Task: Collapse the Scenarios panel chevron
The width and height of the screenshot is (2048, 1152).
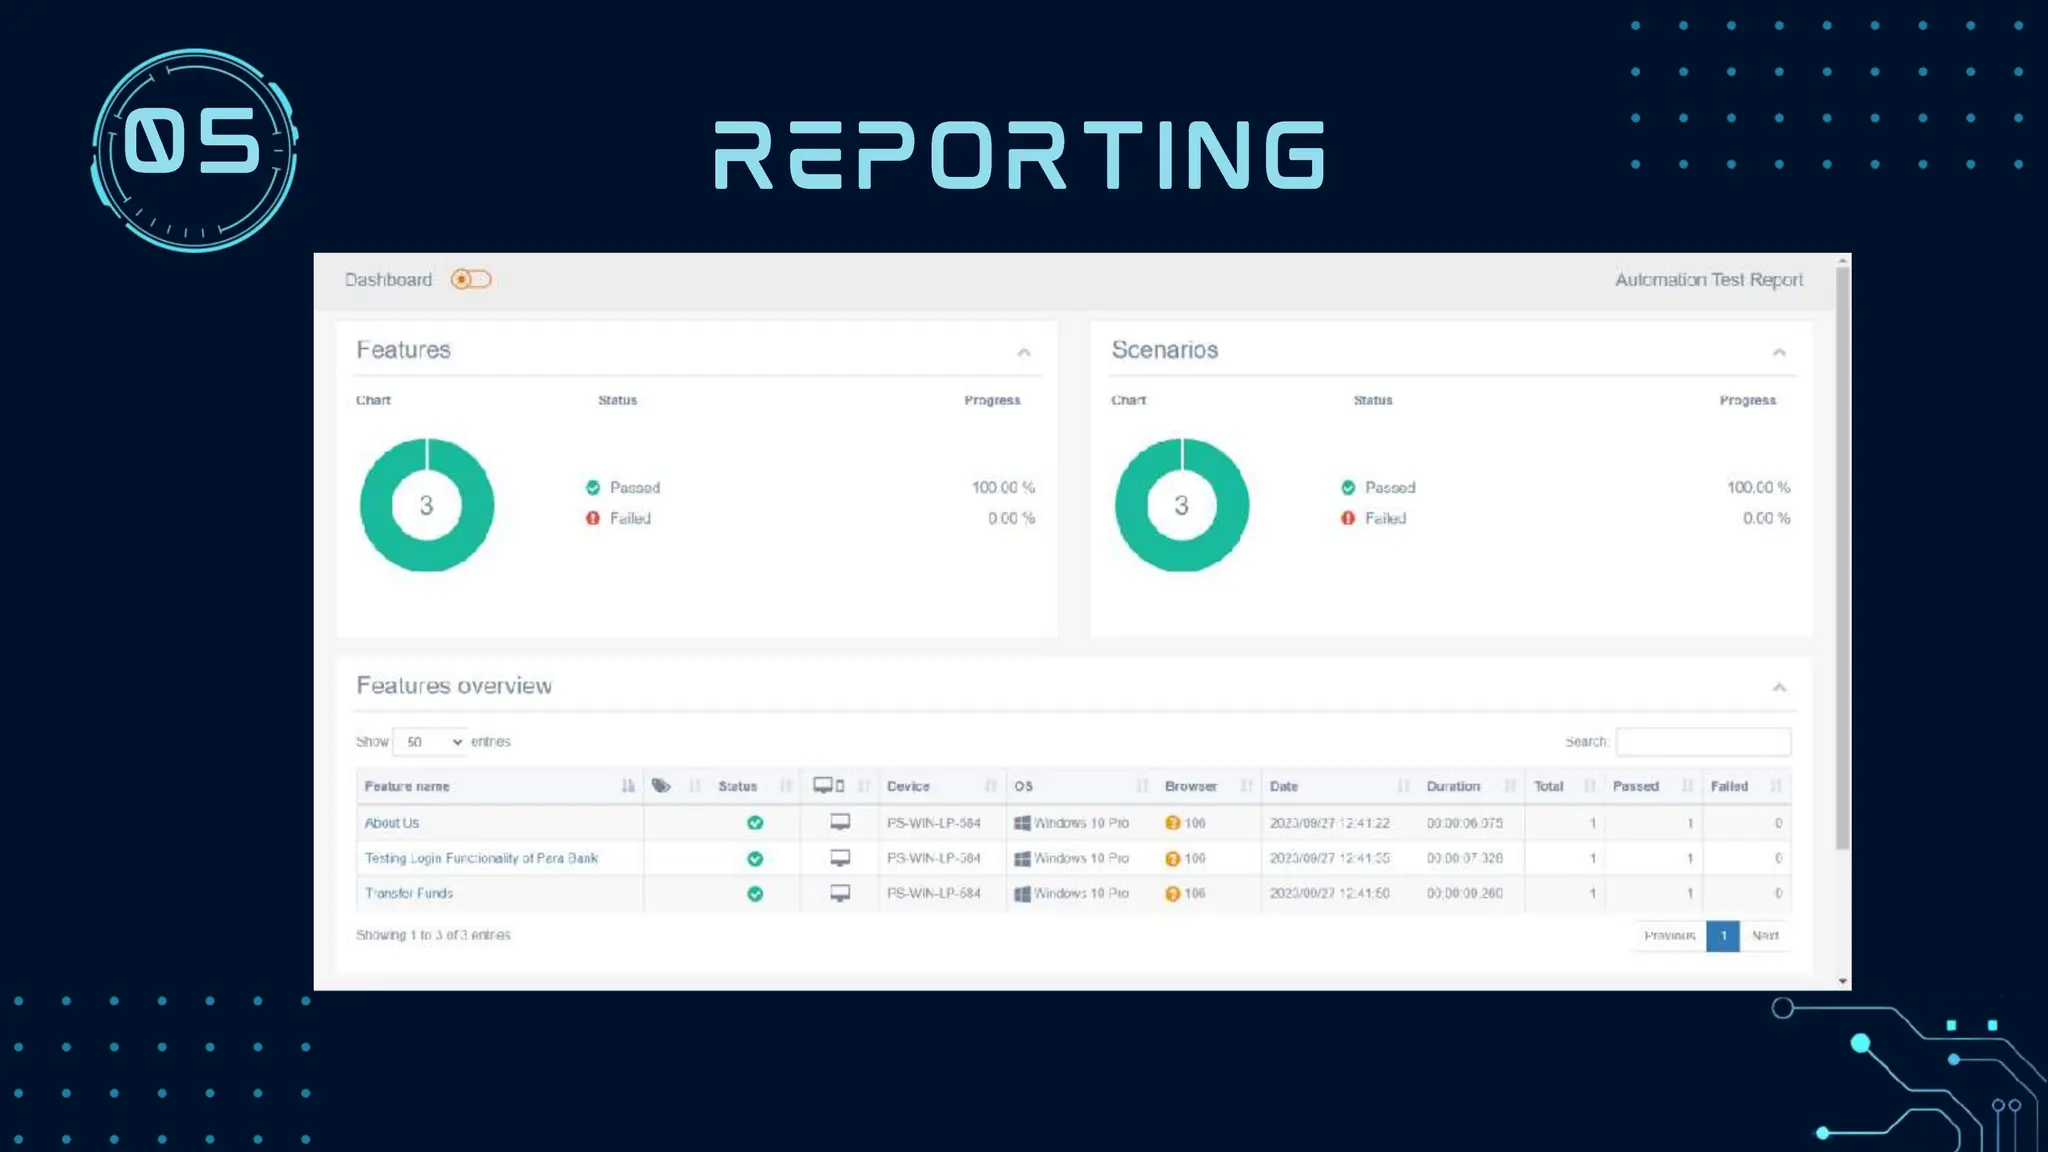Action: tap(1779, 352)
